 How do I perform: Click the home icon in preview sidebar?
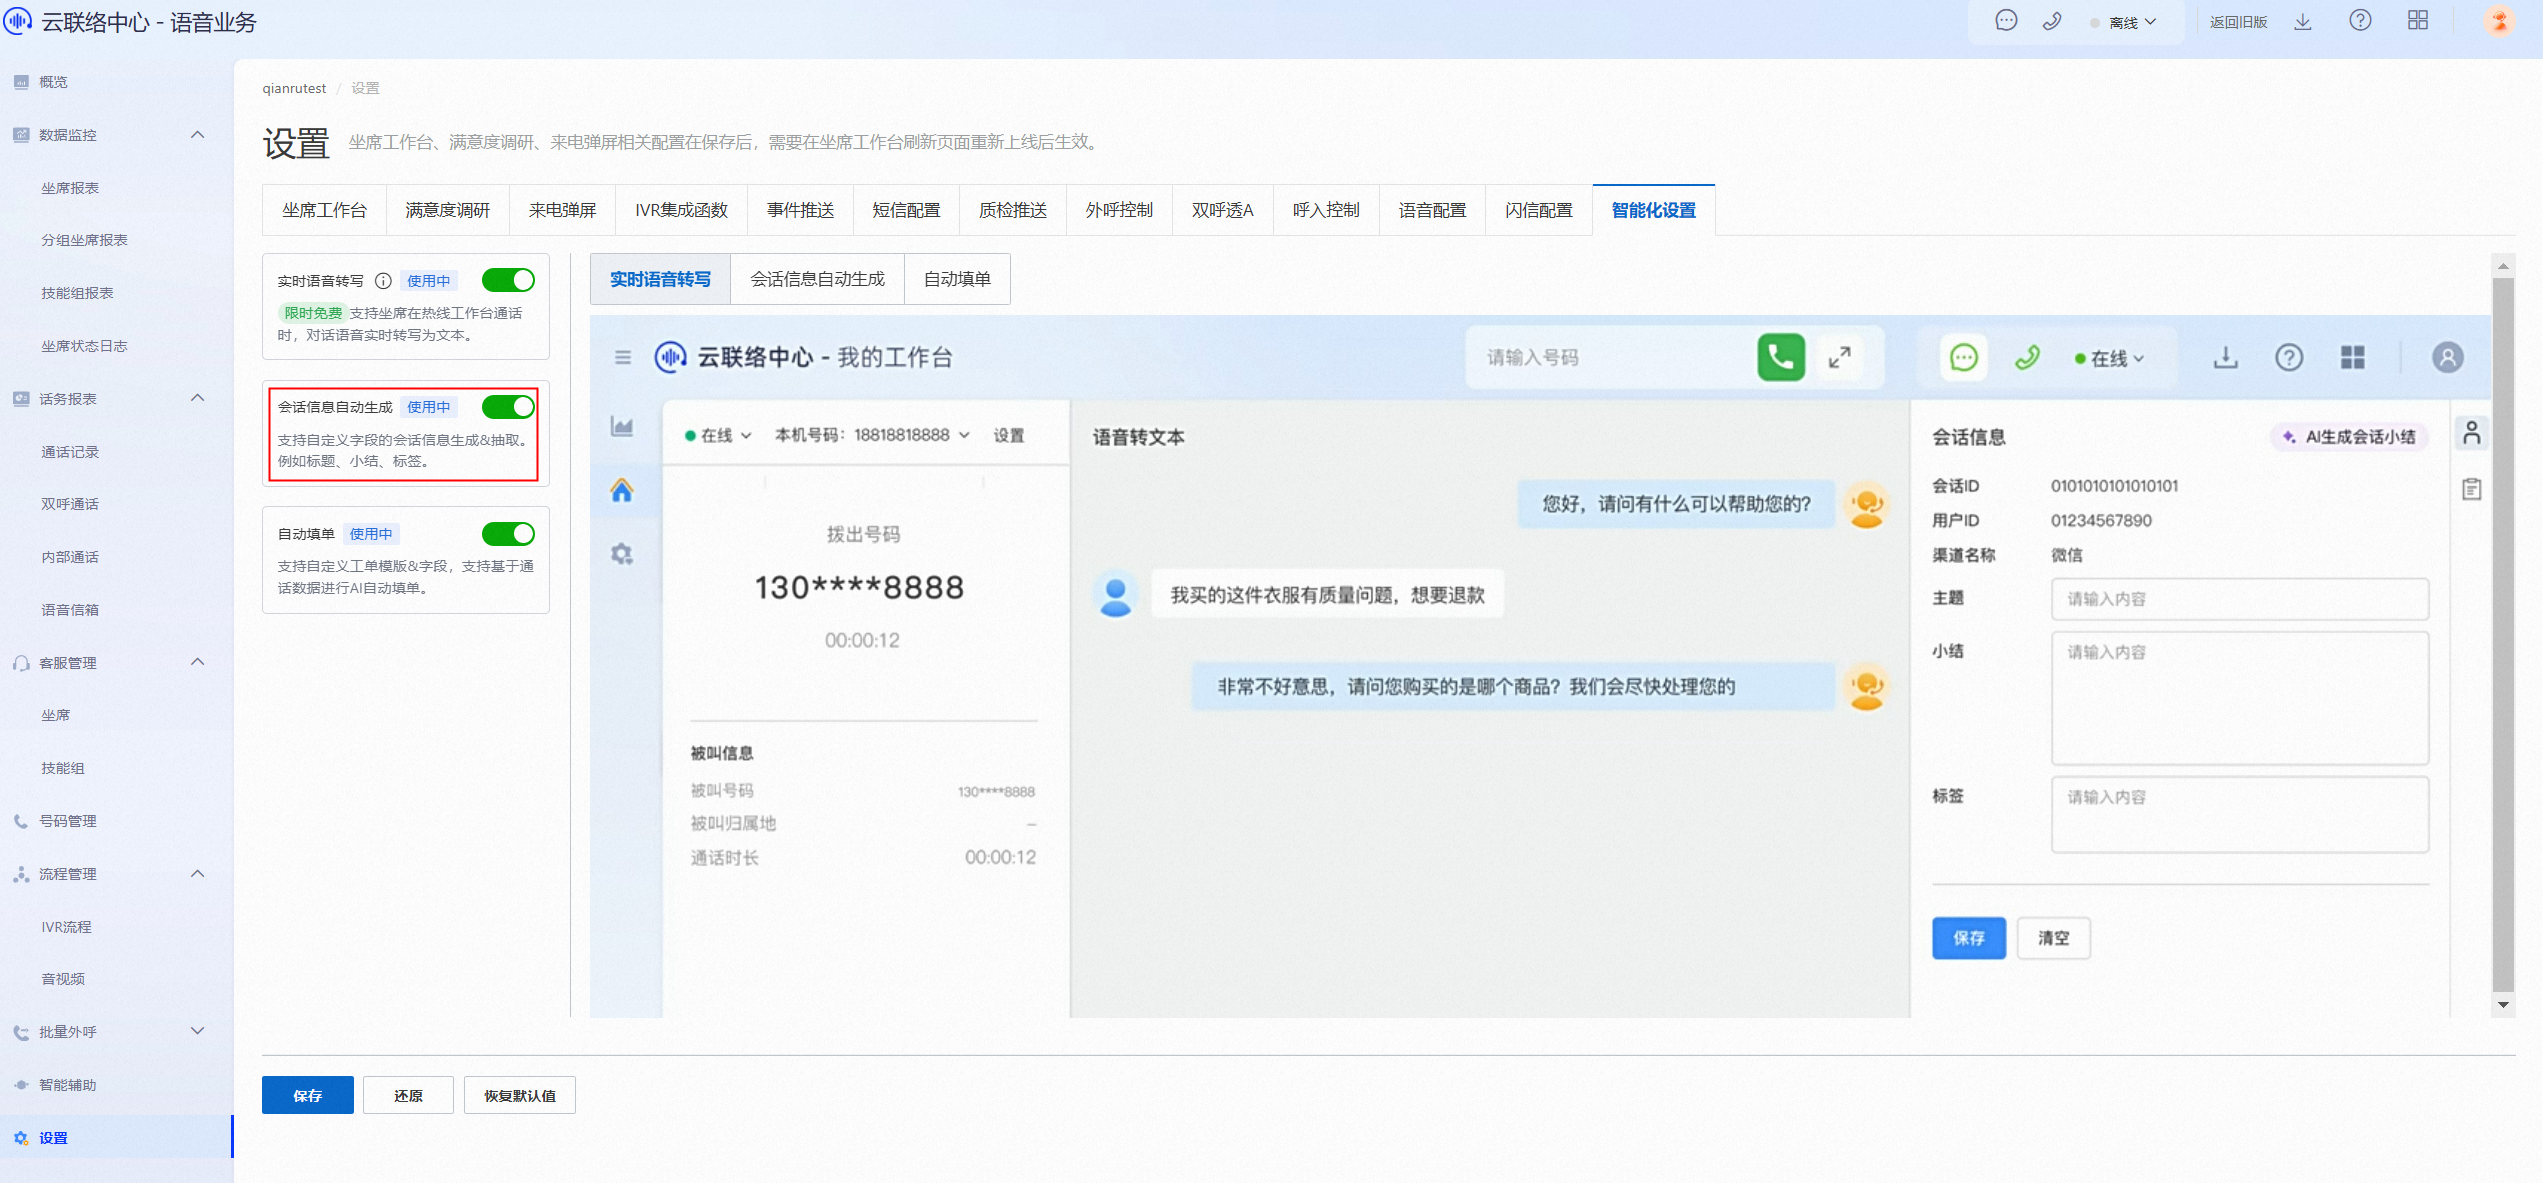[622, 490]
